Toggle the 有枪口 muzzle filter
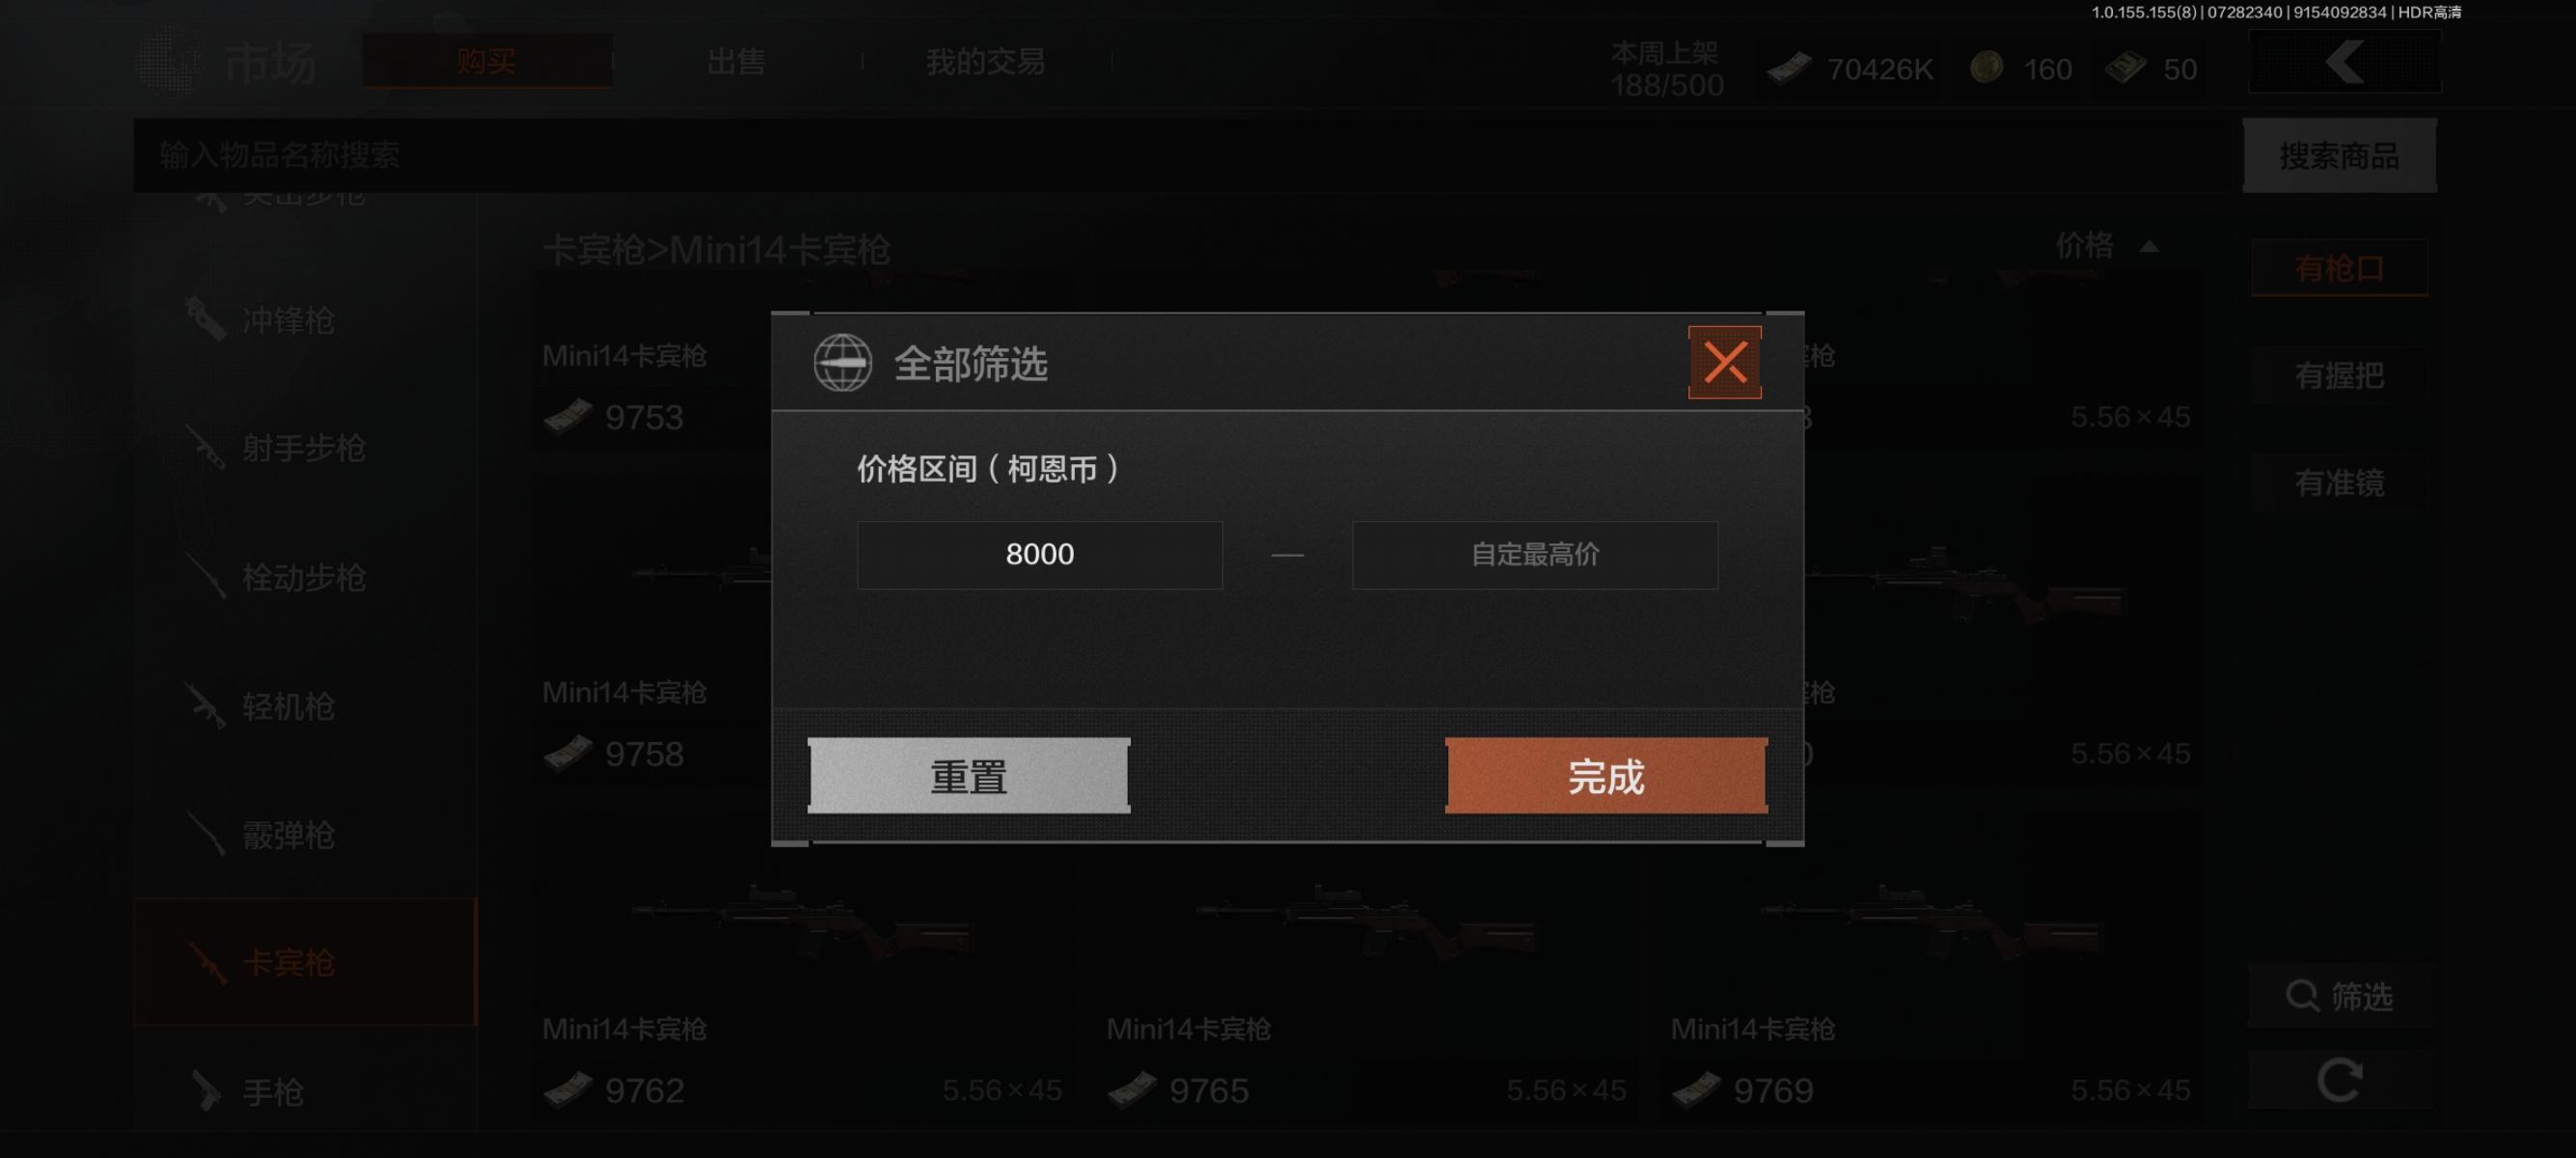The height and width of the screenshot is (1158, 2576). point(2339,268)
